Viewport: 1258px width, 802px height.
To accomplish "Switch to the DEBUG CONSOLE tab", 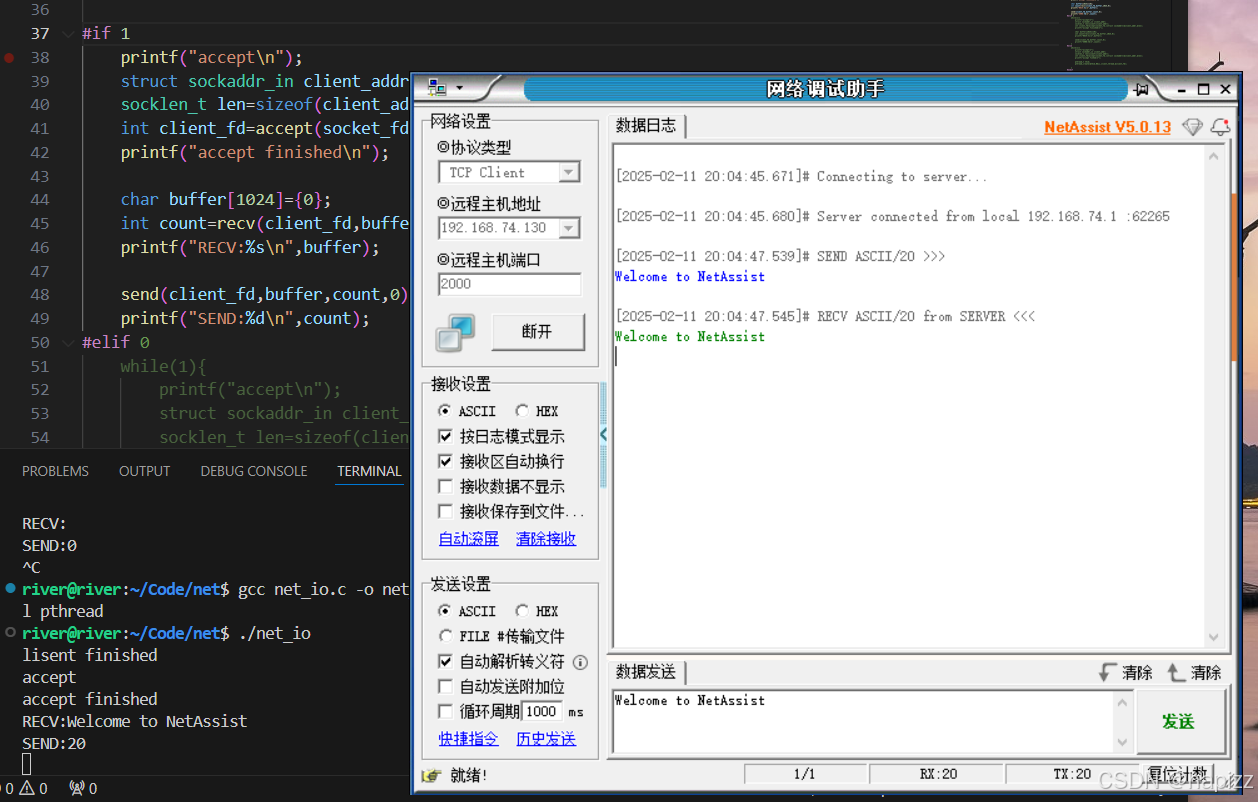I will tap(254, 471).
